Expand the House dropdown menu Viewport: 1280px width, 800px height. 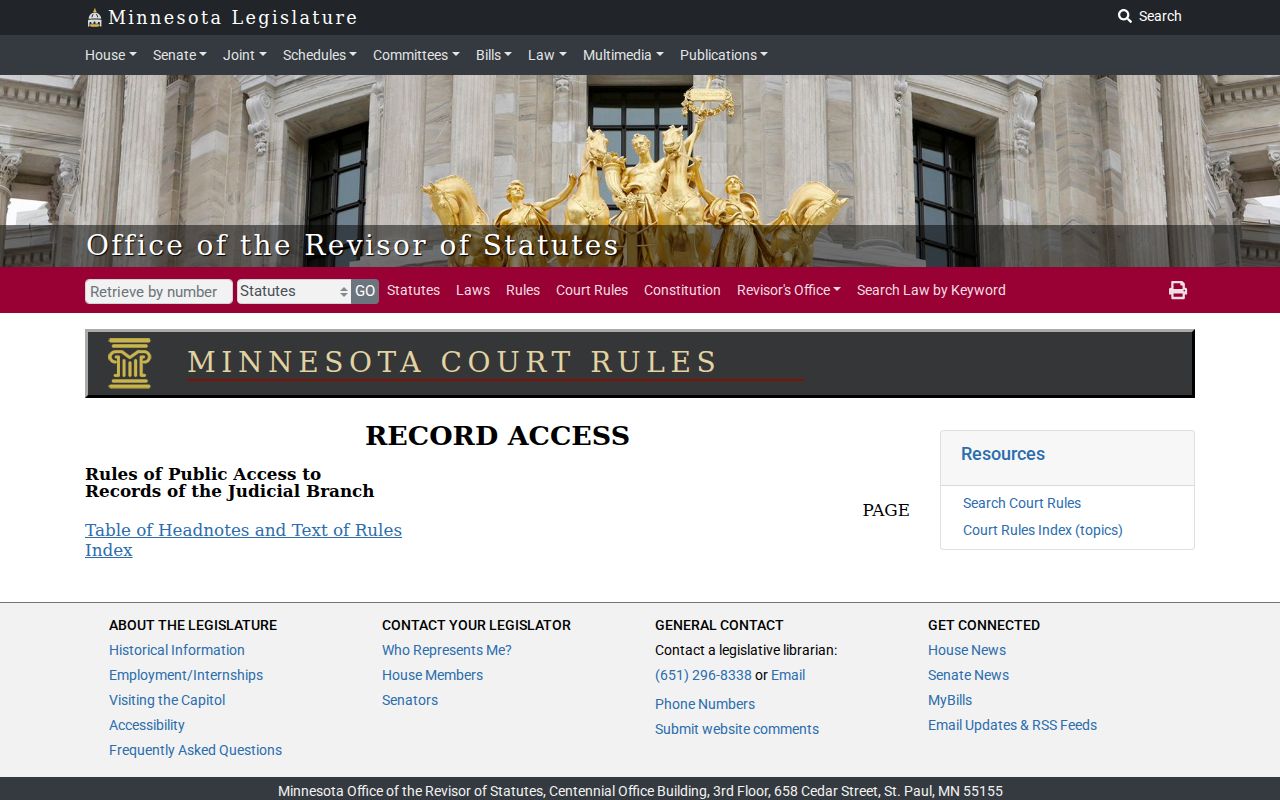tap(110, 55)
